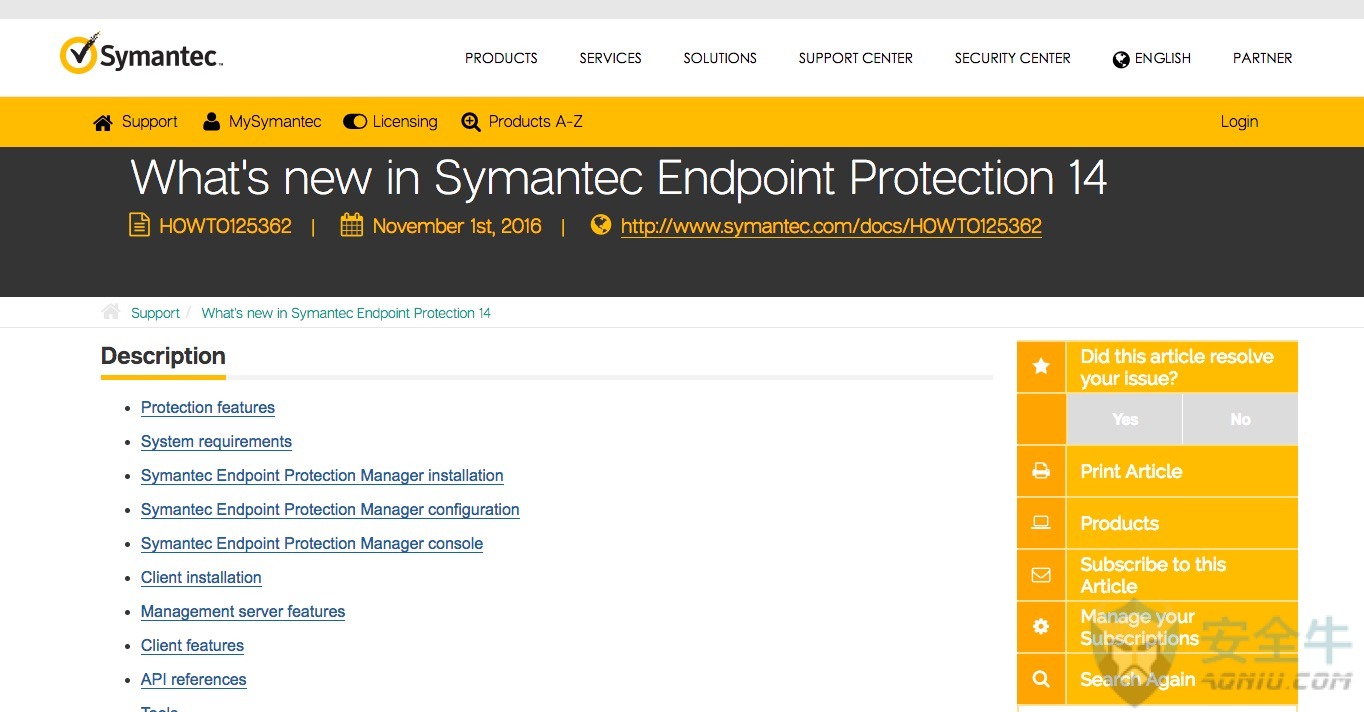Click the Login link
The height and width of the screenshot is (712, 1364).
(1239, 122)
